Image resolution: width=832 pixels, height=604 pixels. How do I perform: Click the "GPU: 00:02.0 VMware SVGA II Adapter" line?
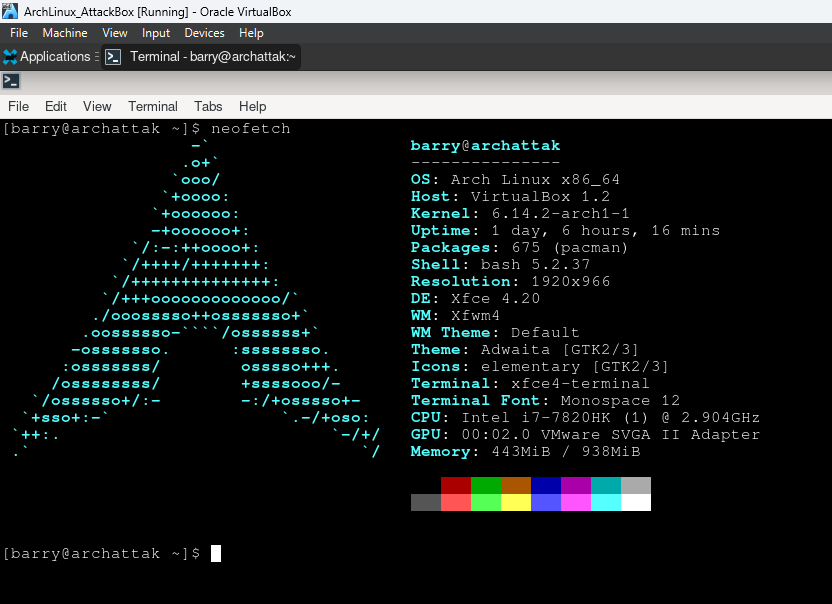585,434
